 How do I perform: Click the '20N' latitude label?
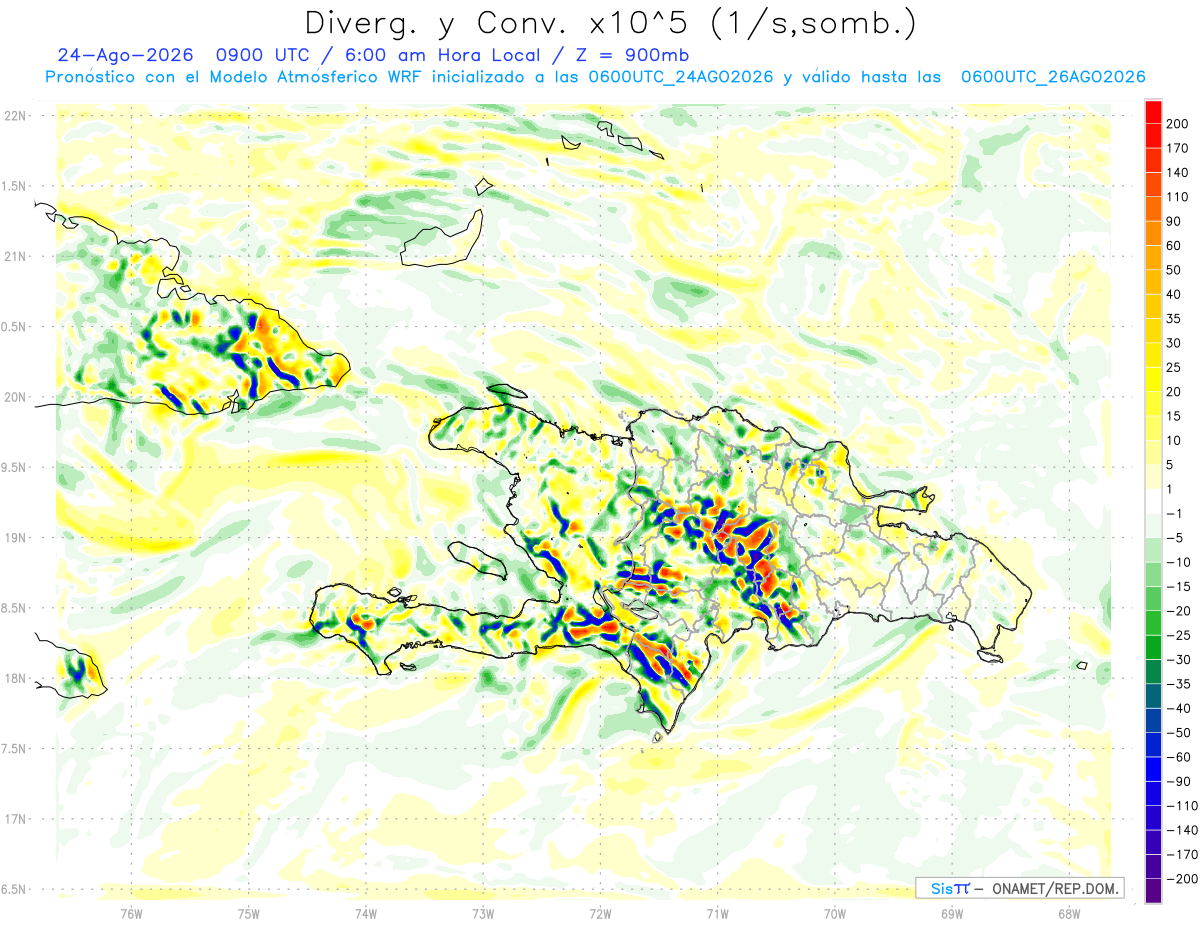(x=14, y=397)
